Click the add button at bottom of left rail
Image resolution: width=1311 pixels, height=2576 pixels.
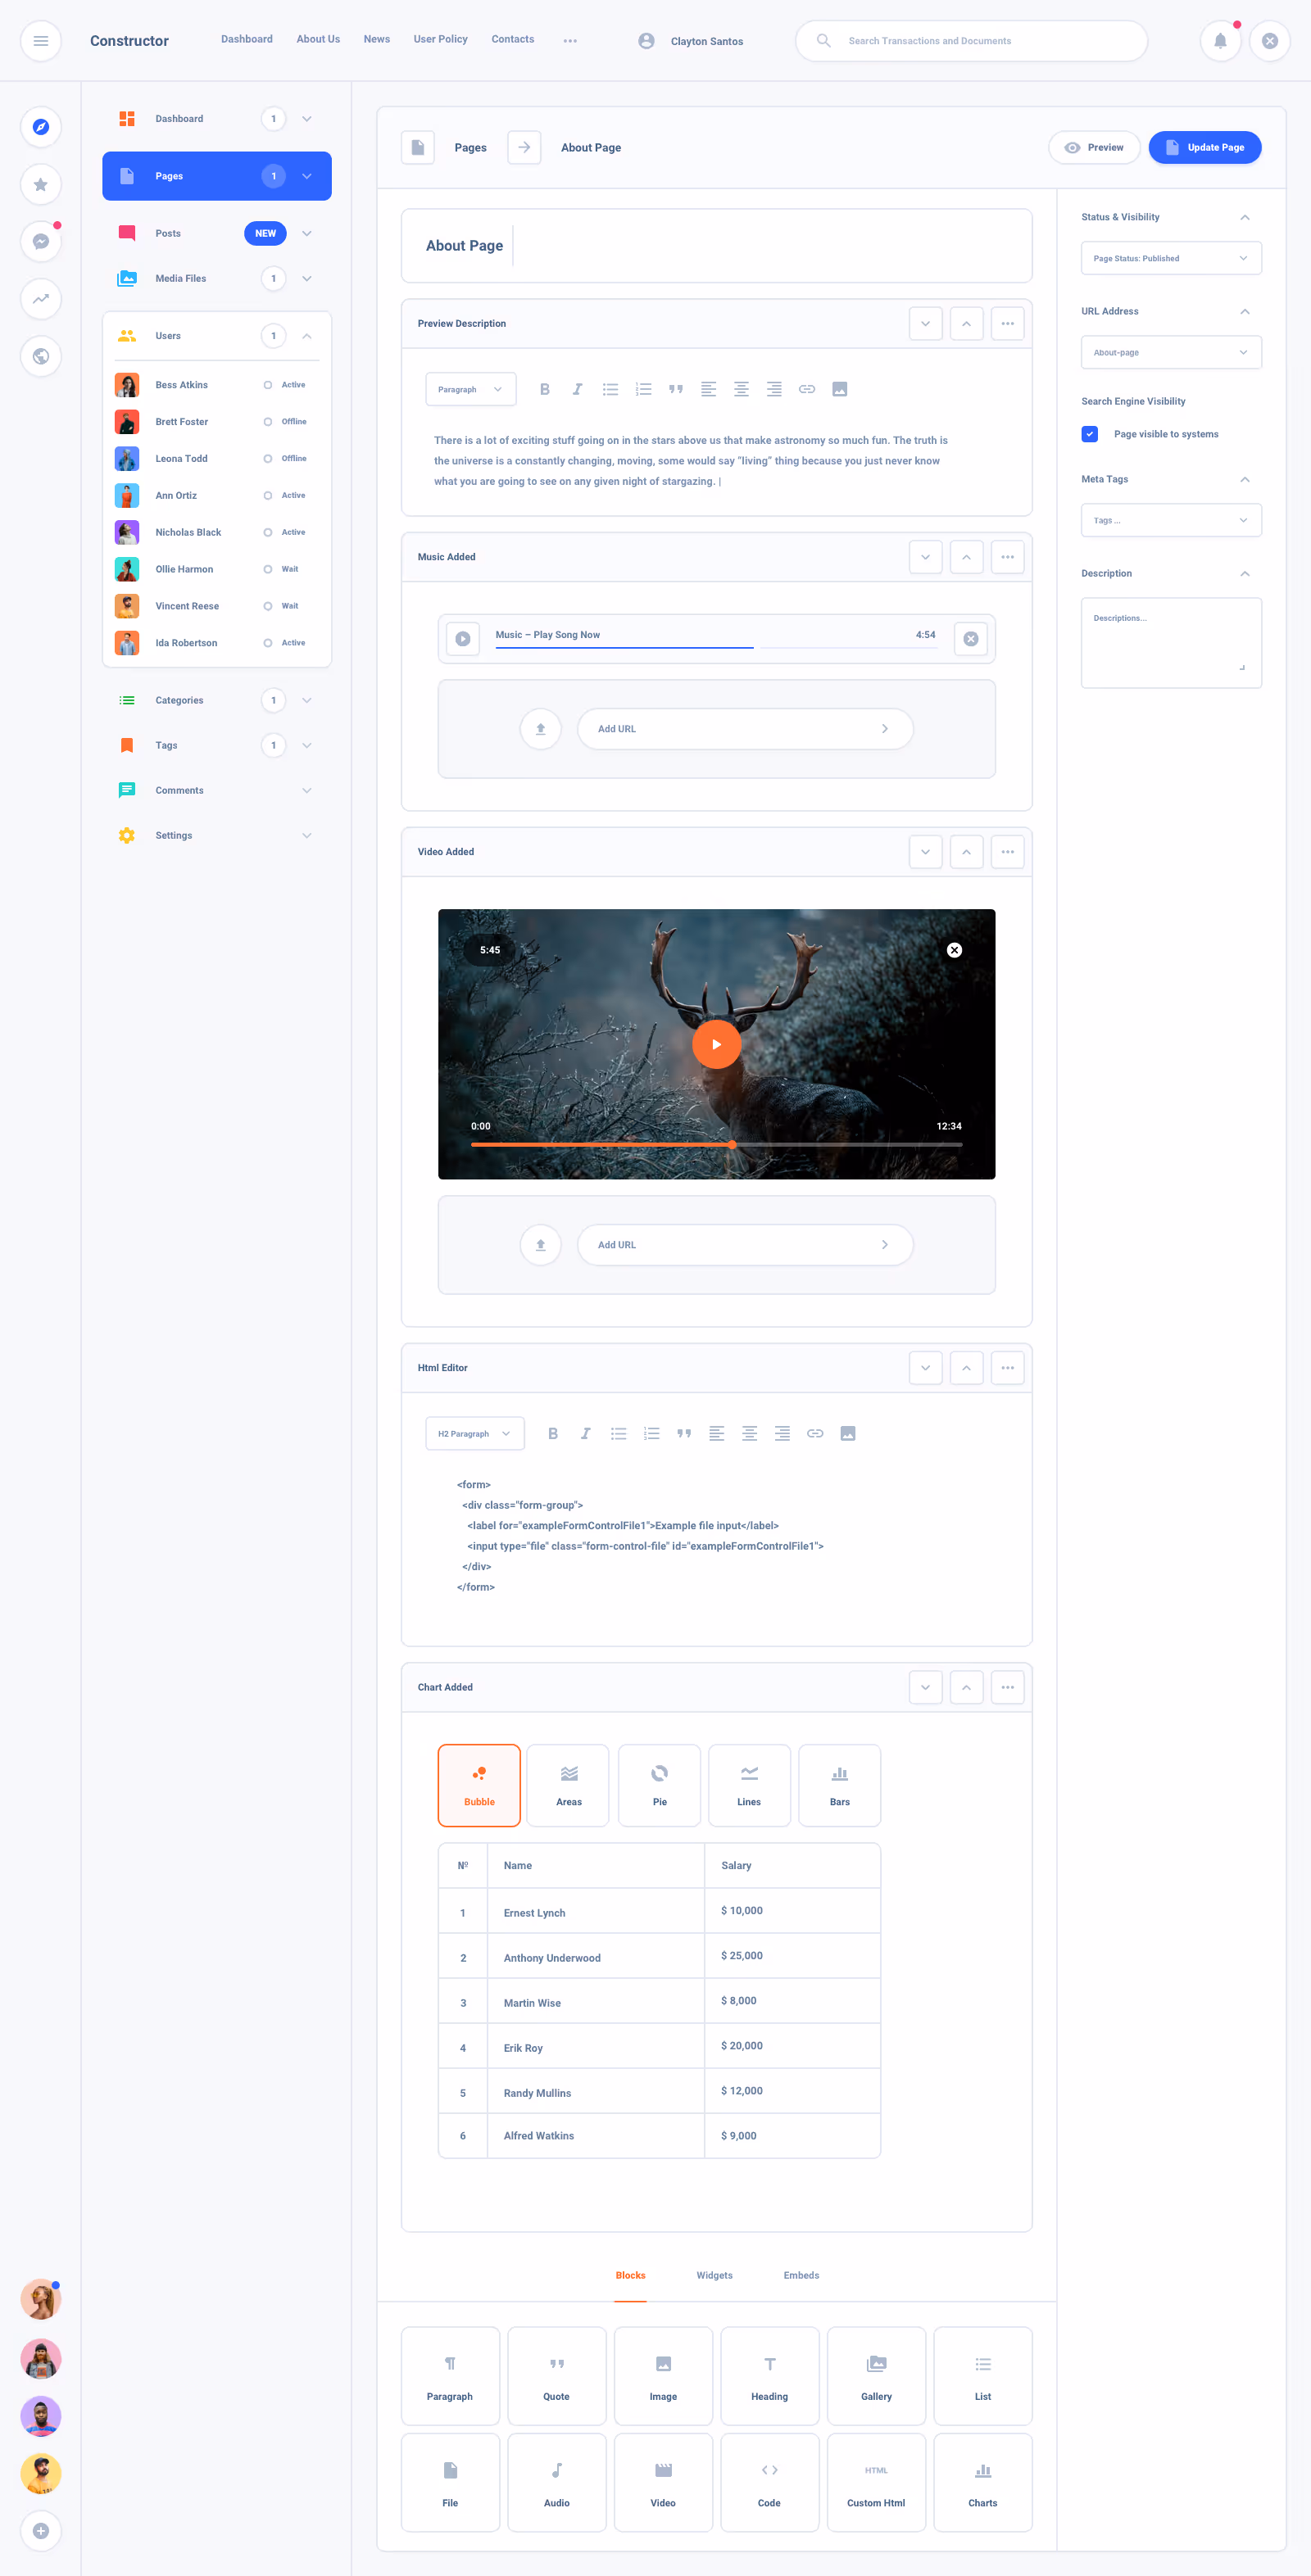[41, 2531]
